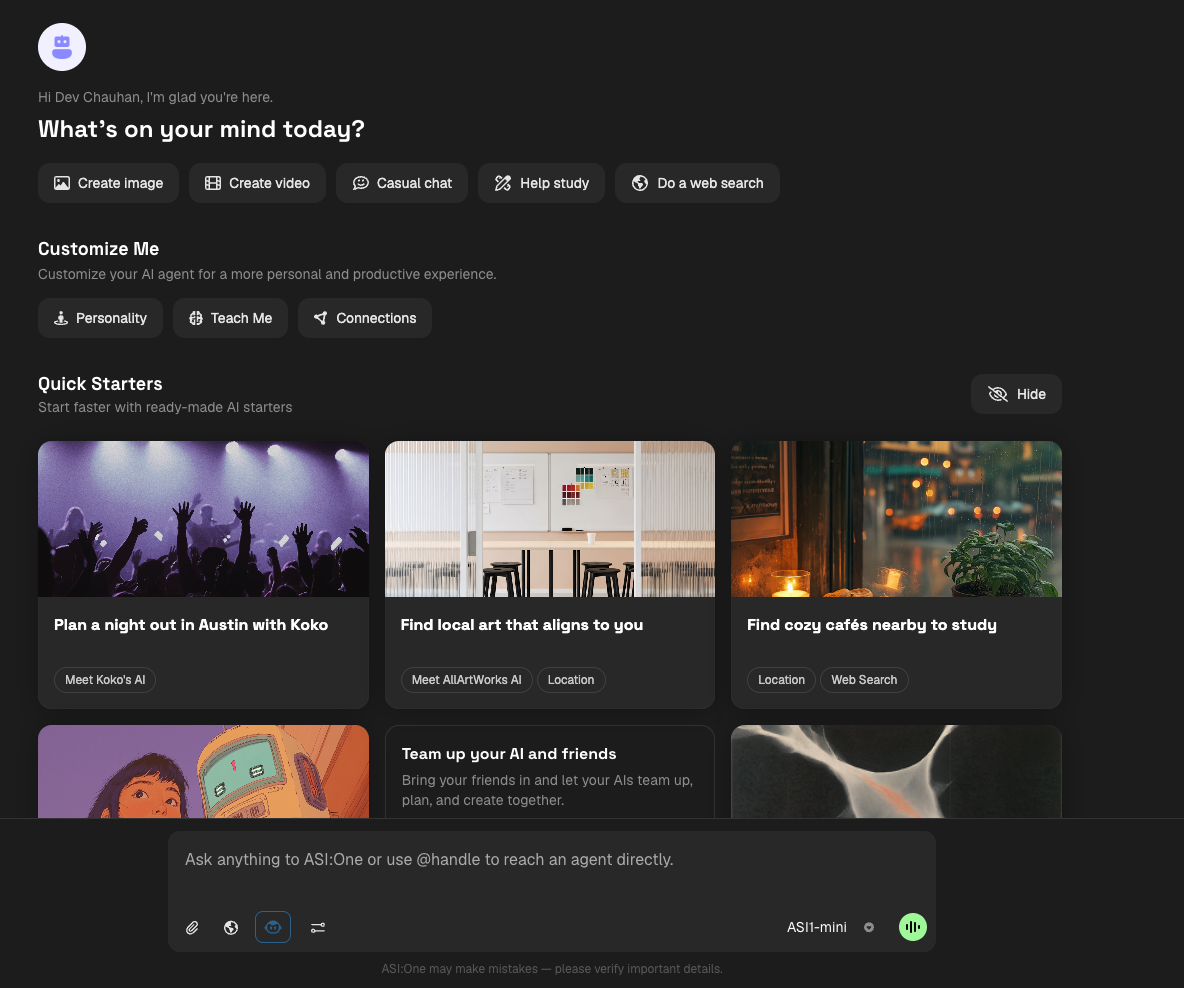Image resolution: width=1184 pixels, height=988 pixels.
Task: Start a Casual chat
Action: [x=402, y=183]
